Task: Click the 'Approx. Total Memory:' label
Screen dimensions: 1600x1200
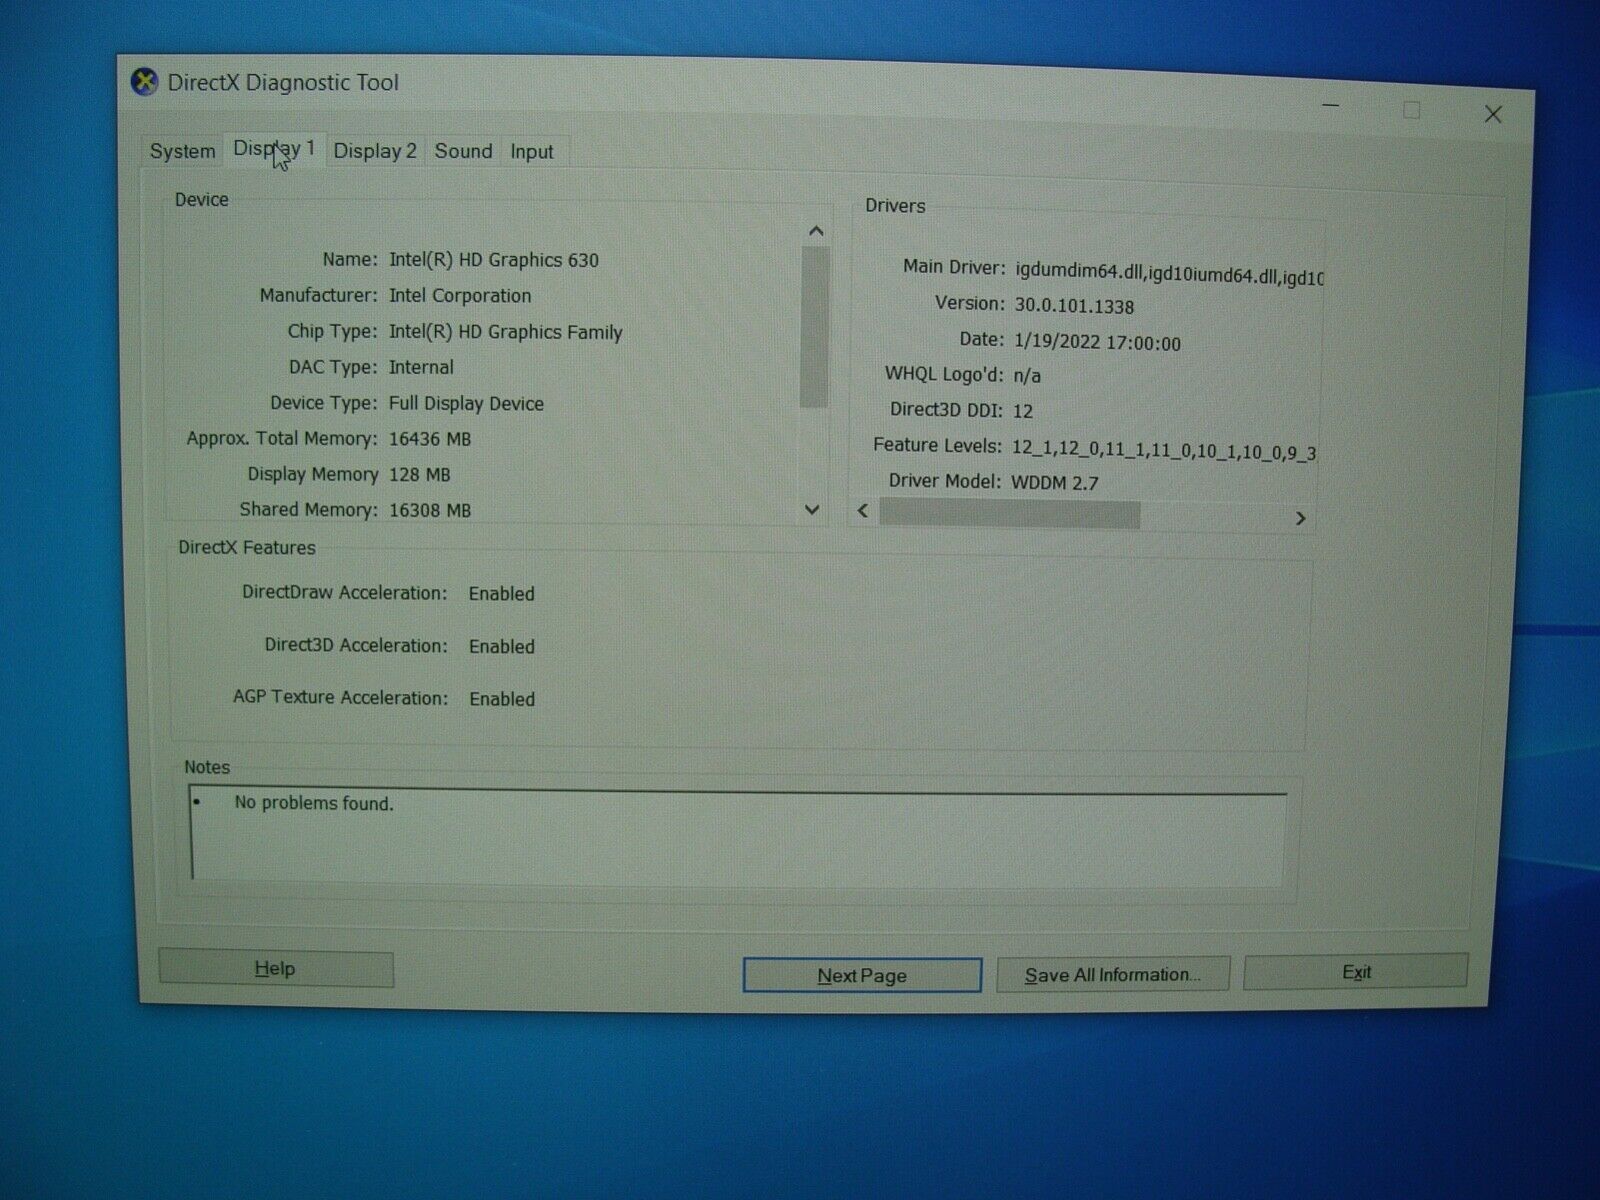Action: [282, 439]
